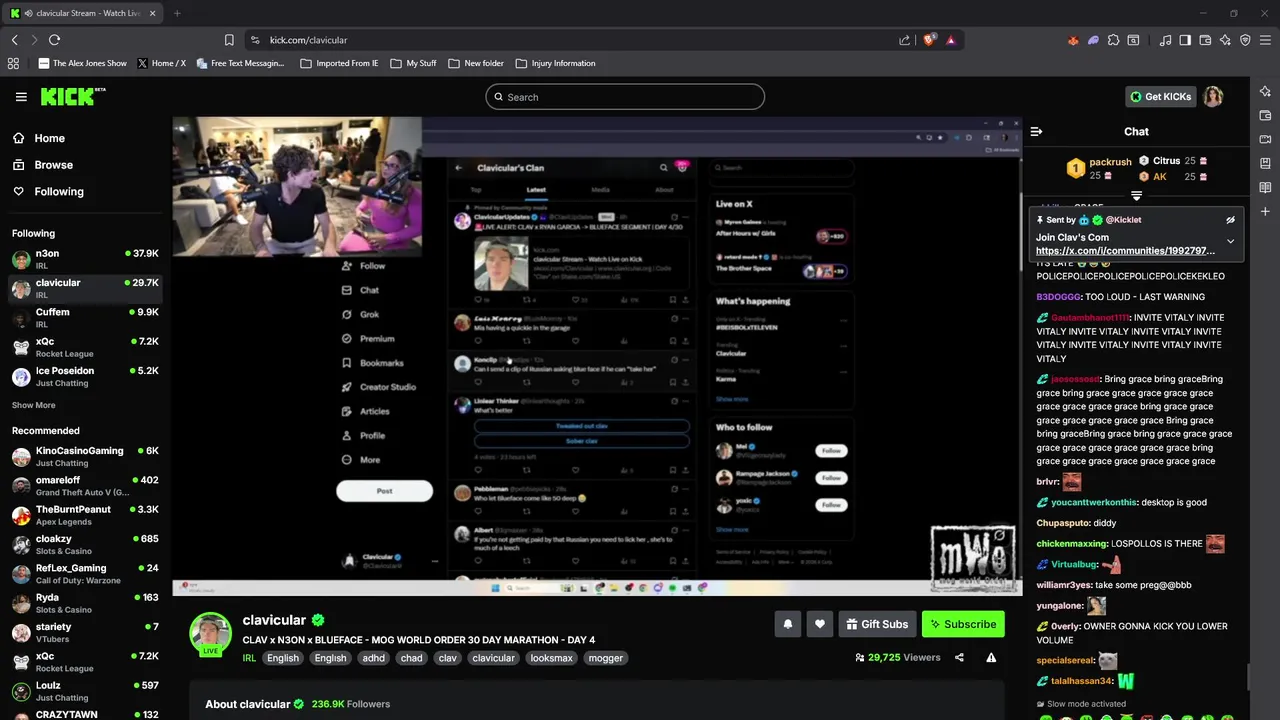Open TheBurntPeanut recommended channel

85,515
